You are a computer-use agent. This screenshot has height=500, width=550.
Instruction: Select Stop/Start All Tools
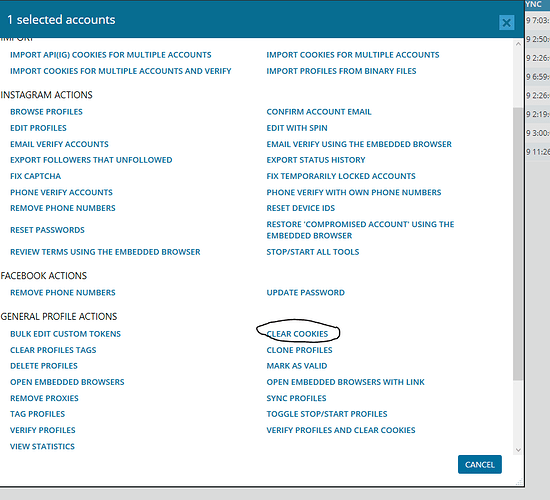313,252
